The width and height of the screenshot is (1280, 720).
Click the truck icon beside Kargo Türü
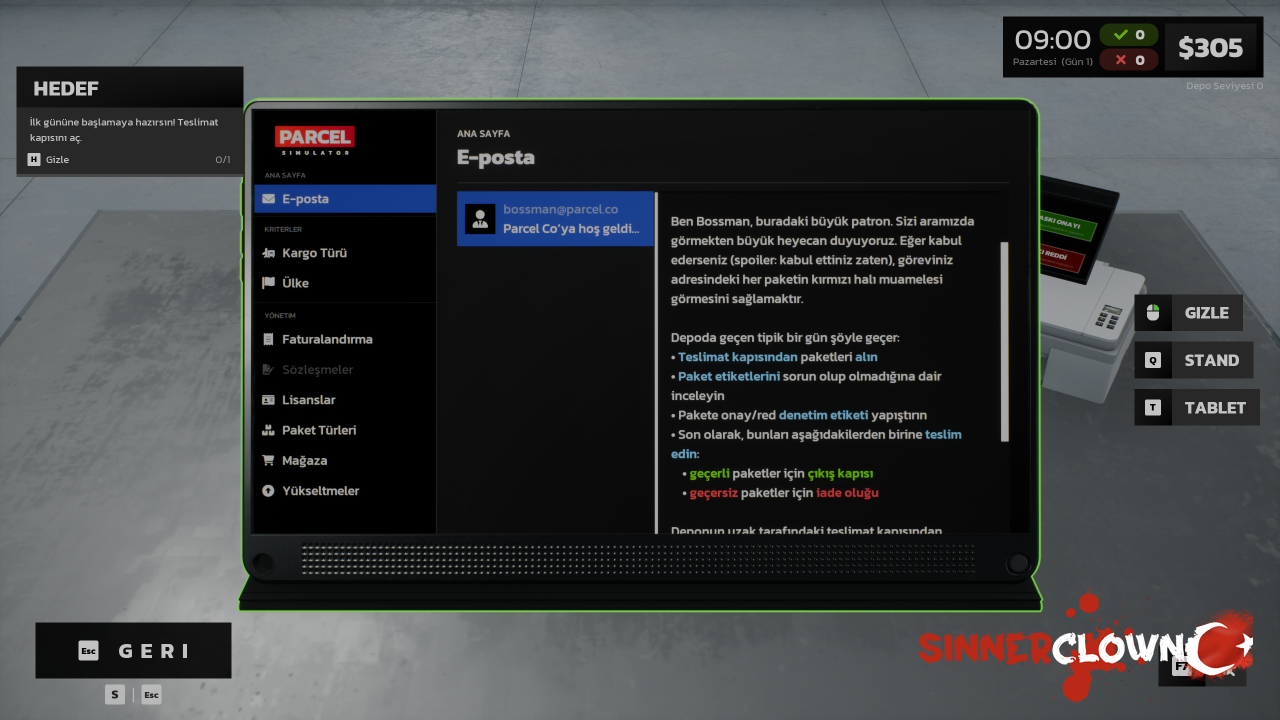[268, 253]
